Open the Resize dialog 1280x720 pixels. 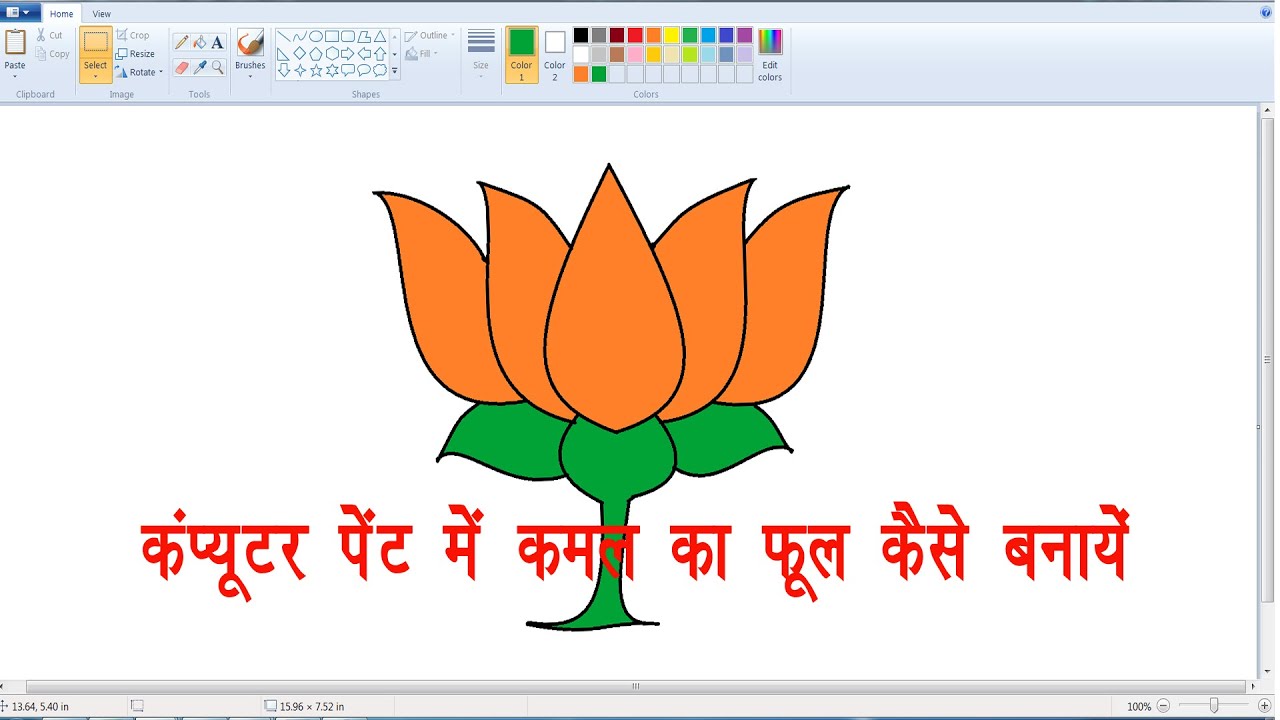tap(135, 54)
